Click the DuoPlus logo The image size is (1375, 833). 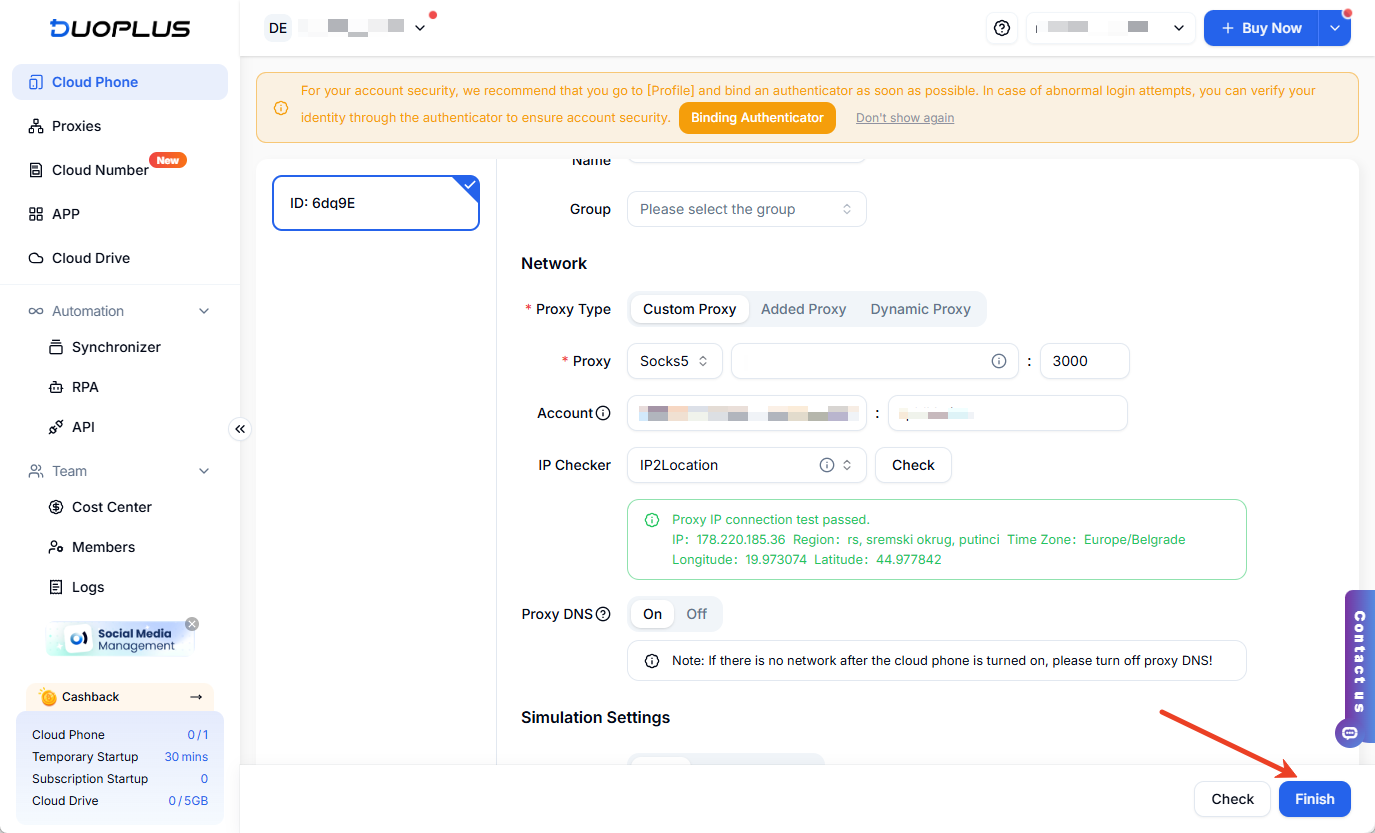tap(120, 28)
